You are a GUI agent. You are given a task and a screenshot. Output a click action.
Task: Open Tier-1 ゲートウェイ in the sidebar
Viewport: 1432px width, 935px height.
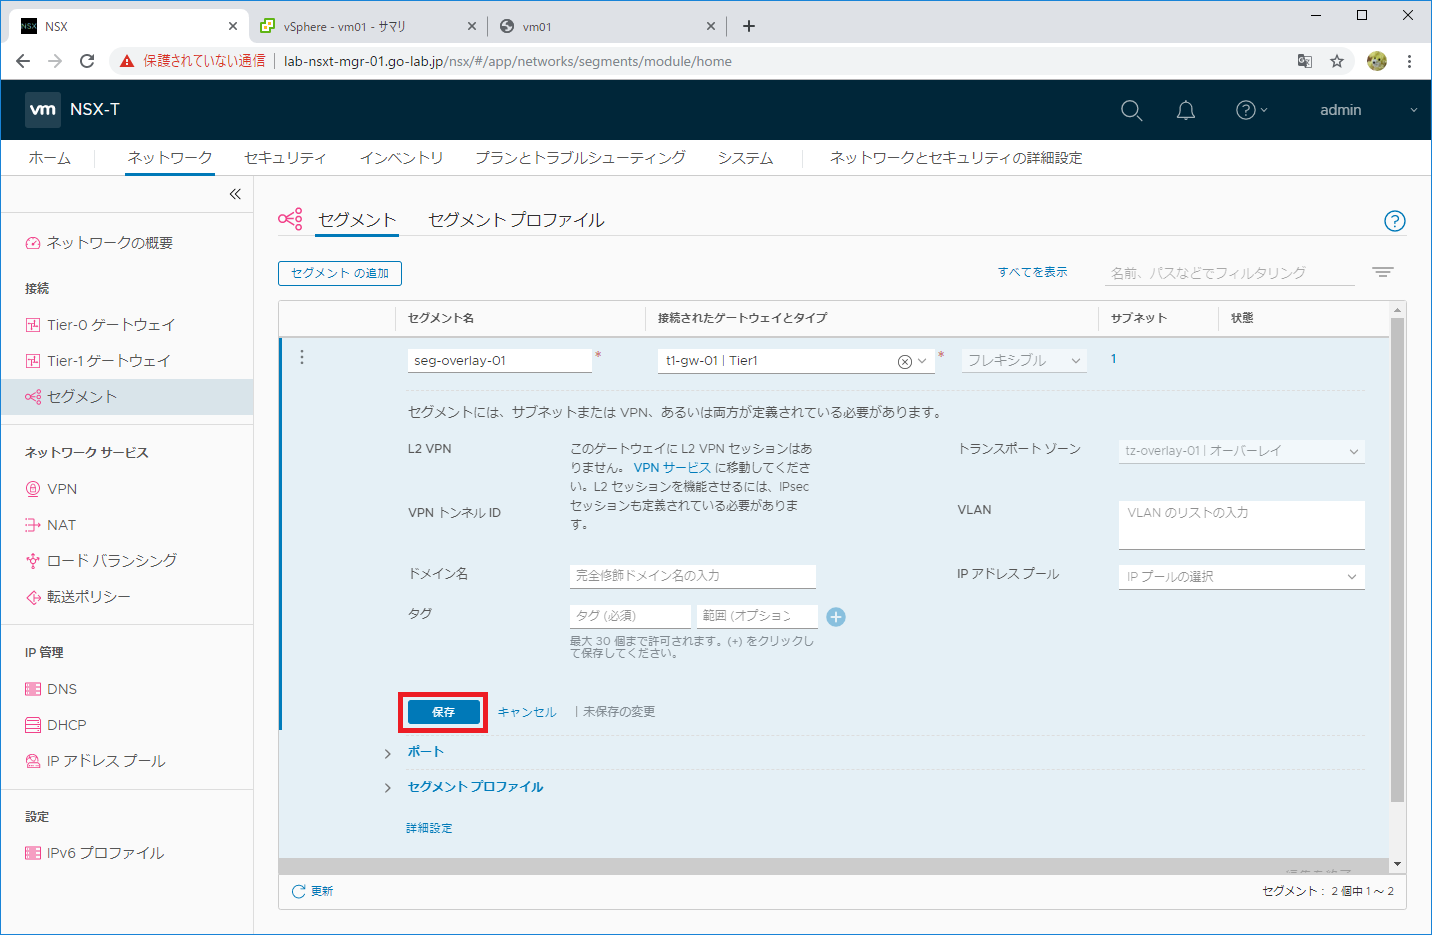click(108, 361)
